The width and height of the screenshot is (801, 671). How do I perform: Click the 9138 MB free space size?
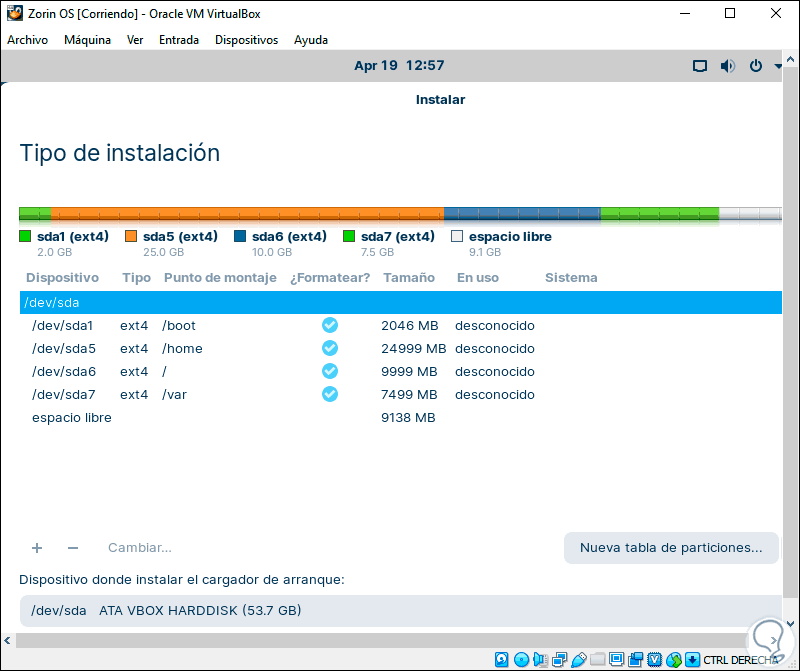408,417
